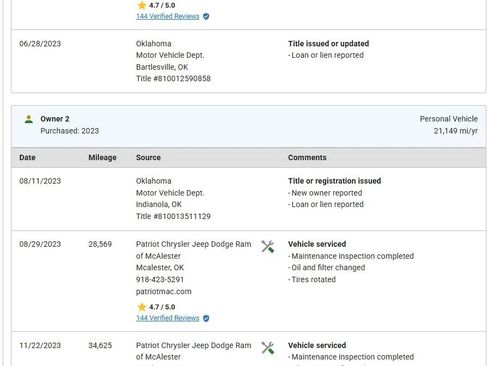This screenshot has width=488, height=366.
Task: Click the wrench icon for 08/29/2023 service
Action: [268, 247]
